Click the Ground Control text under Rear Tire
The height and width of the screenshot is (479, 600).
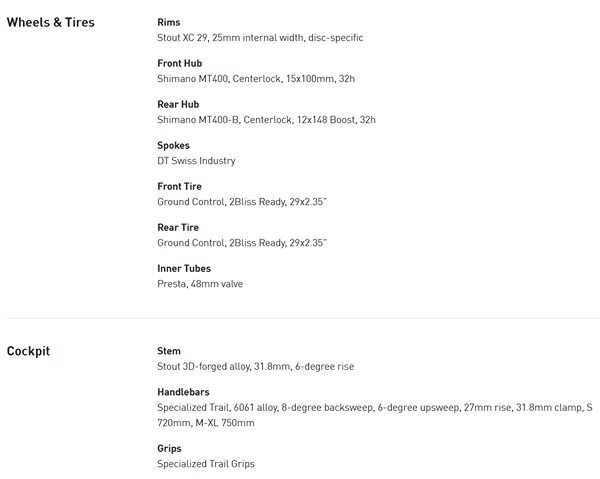(242, 243)
